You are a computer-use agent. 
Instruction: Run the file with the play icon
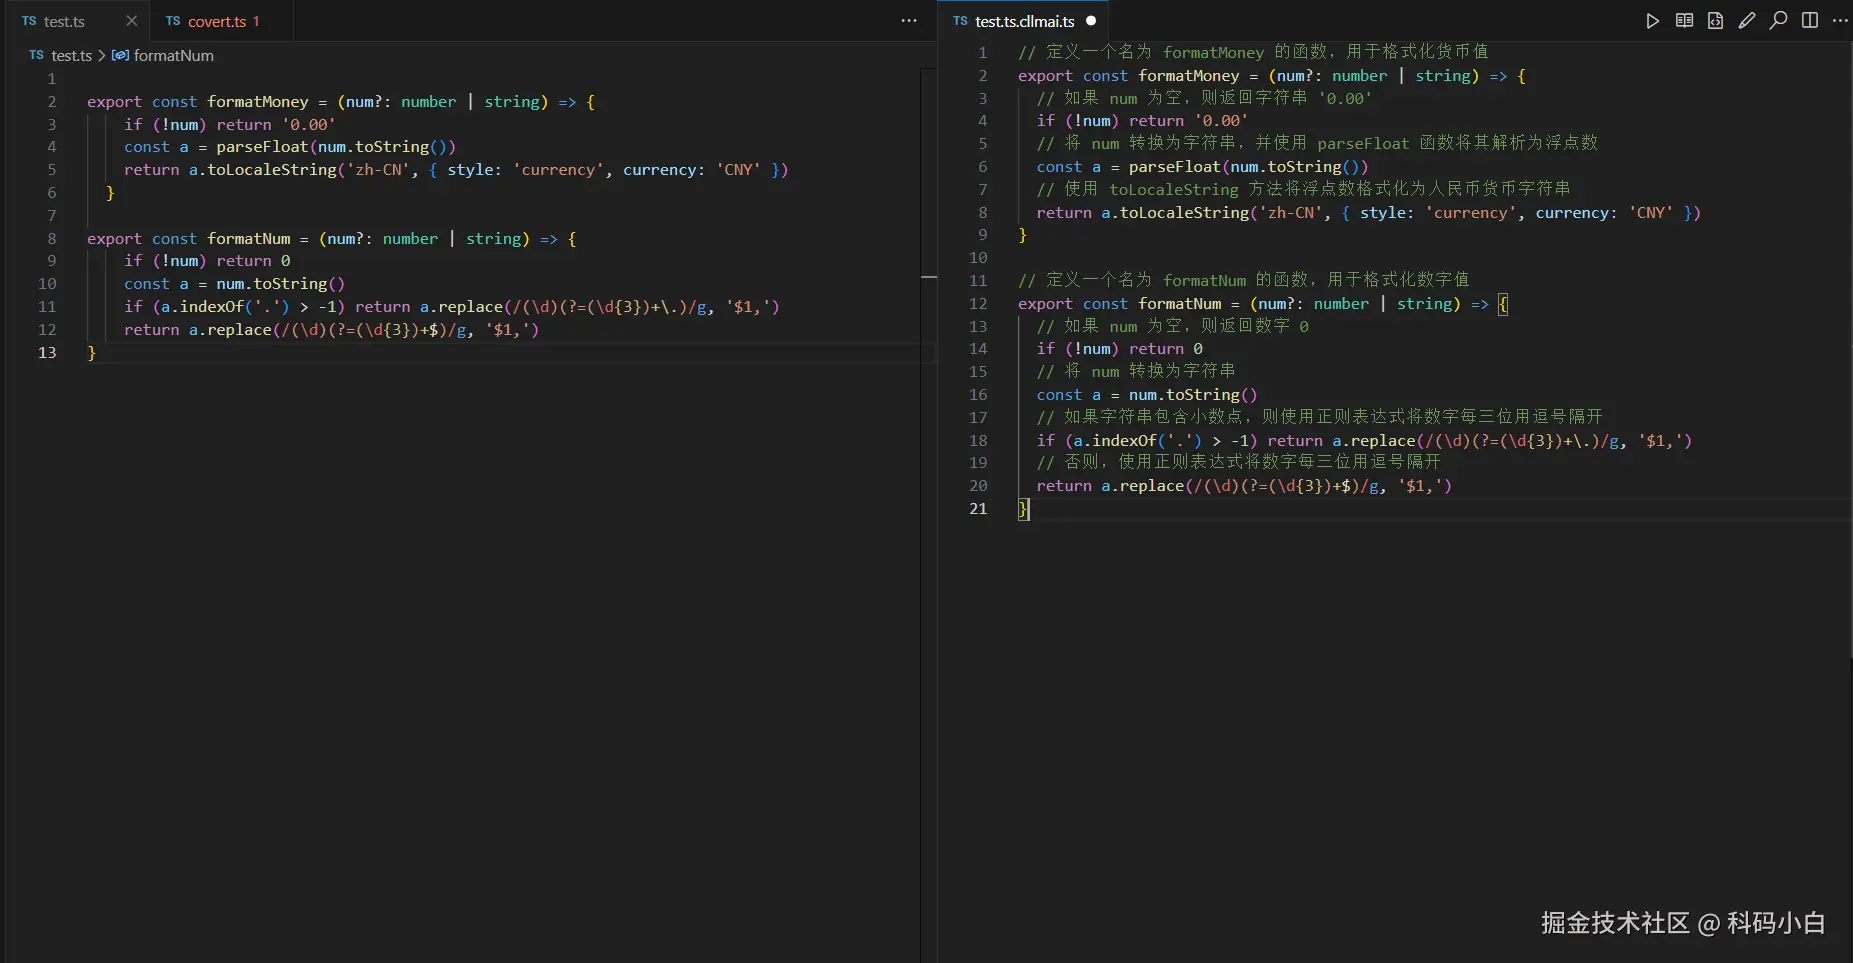pos(1653,21)
